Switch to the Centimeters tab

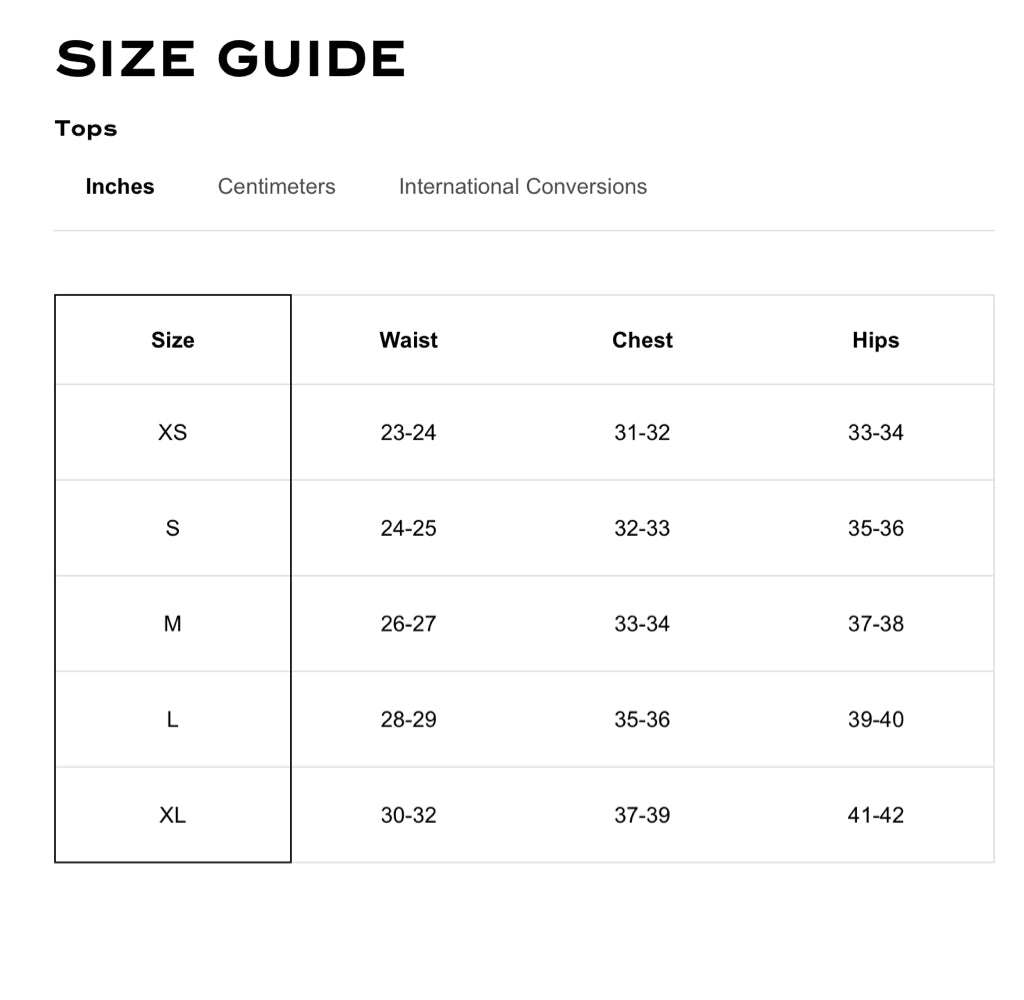click(276, 187)
